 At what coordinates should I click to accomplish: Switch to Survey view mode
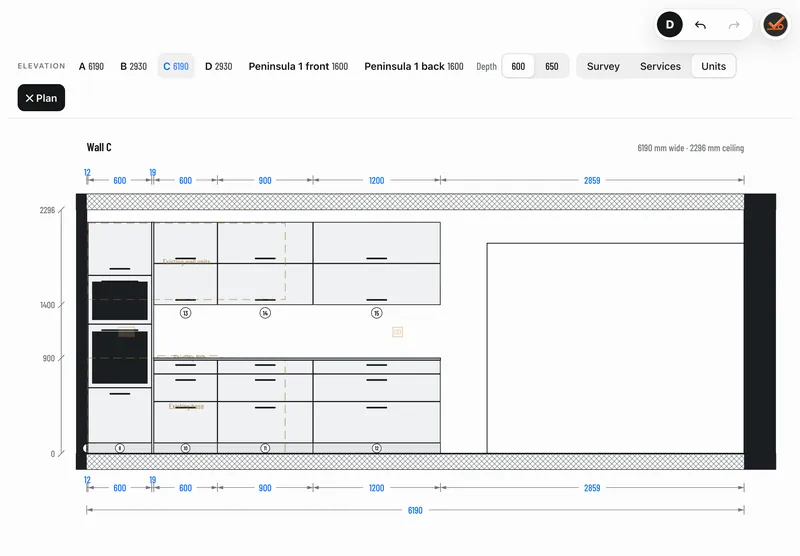pos(603,66)
